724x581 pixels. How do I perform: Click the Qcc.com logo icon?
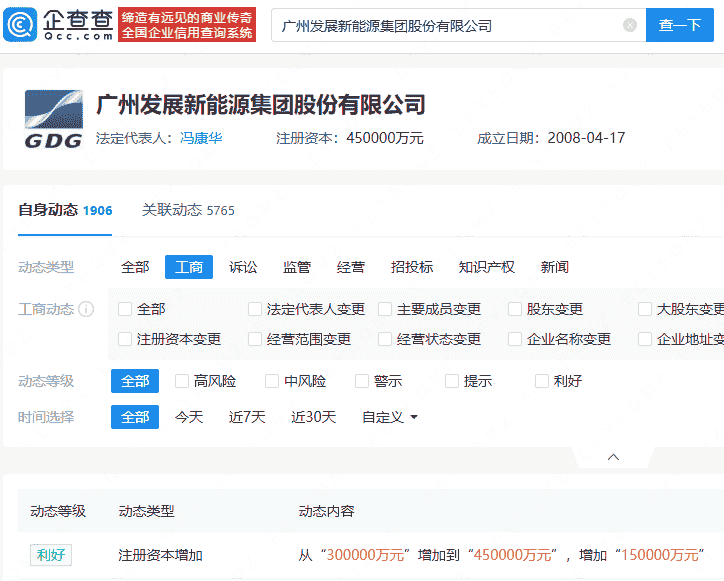[x=23, y=24]
